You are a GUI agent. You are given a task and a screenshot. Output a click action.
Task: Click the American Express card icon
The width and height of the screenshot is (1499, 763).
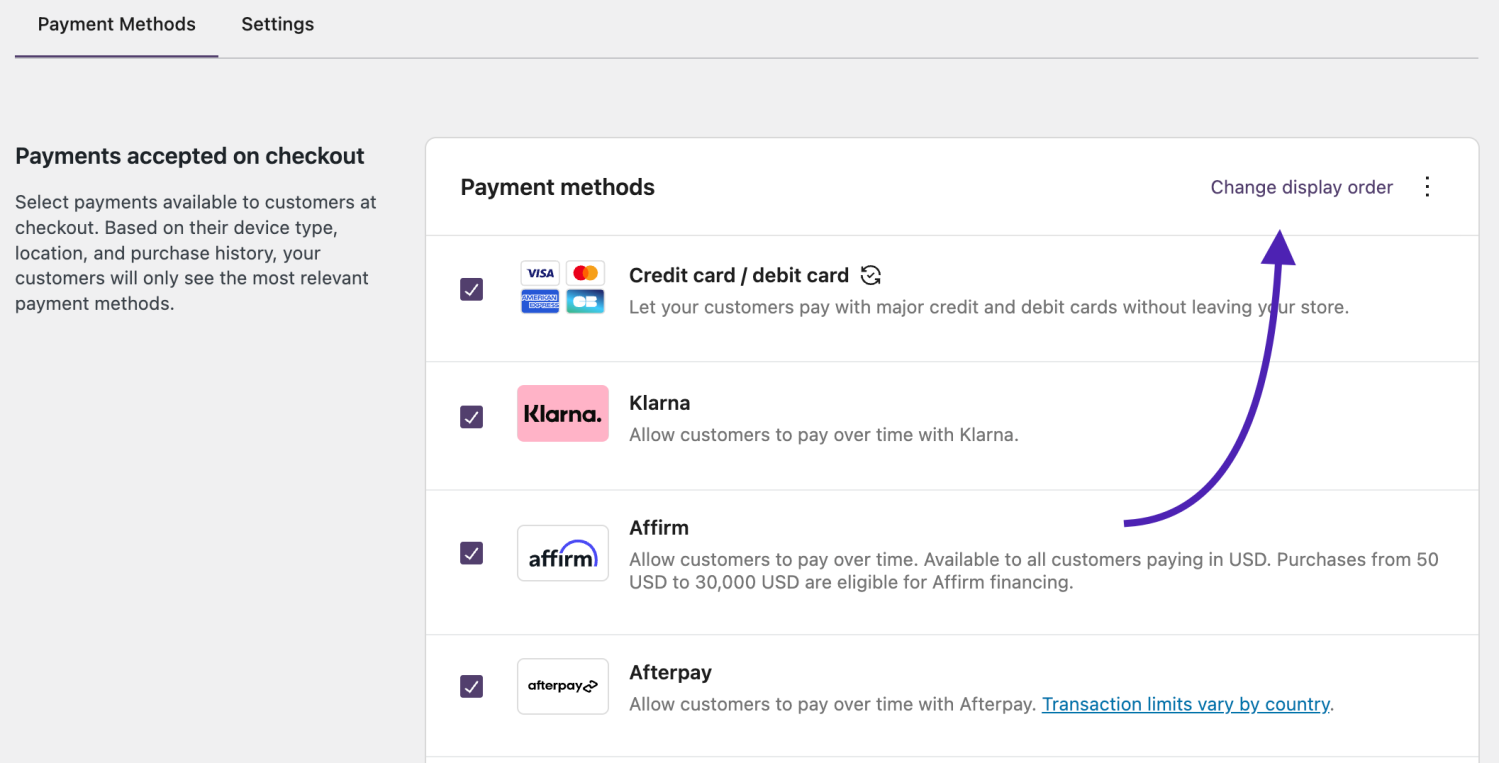point(539,301)
